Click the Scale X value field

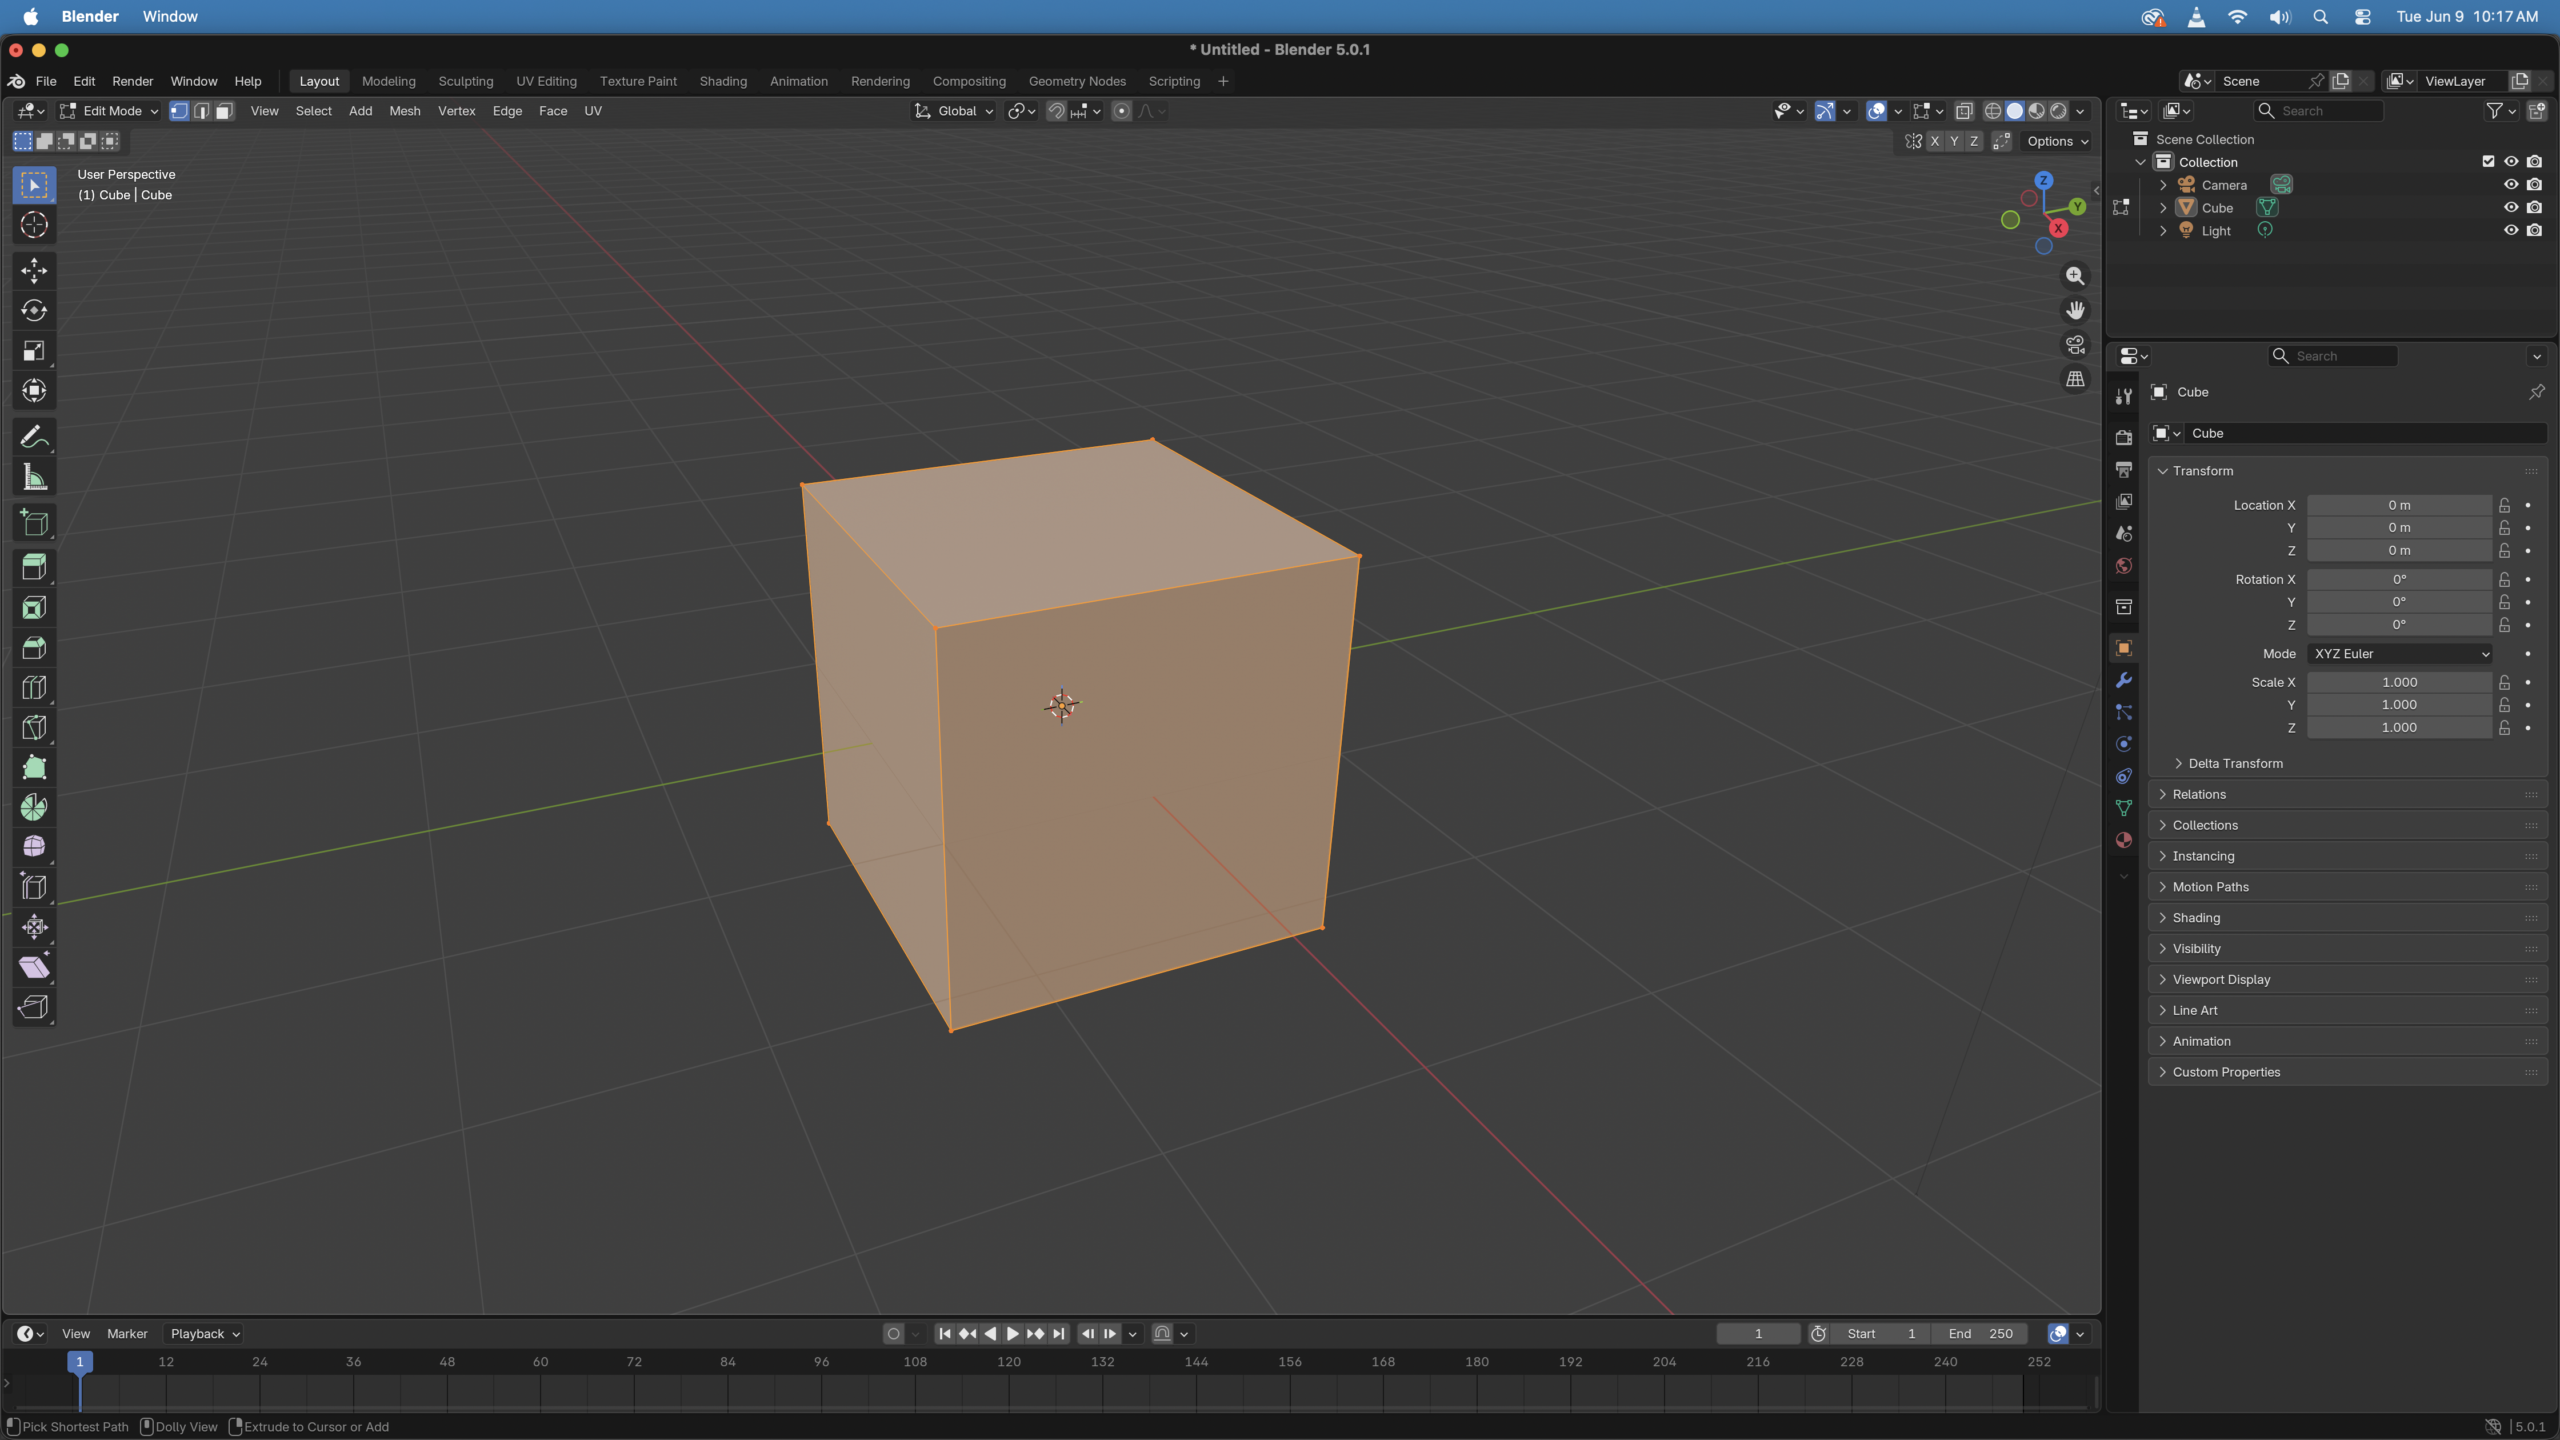2399,683
